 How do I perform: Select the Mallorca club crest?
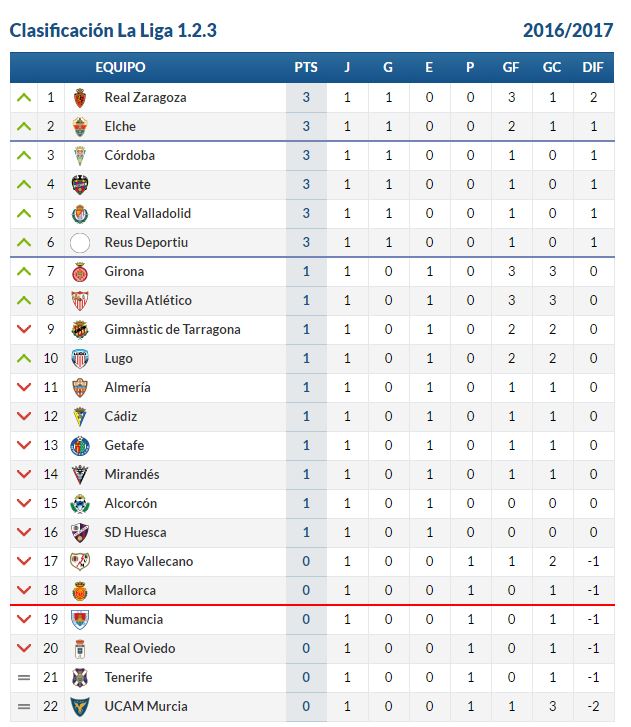(80, 591)
